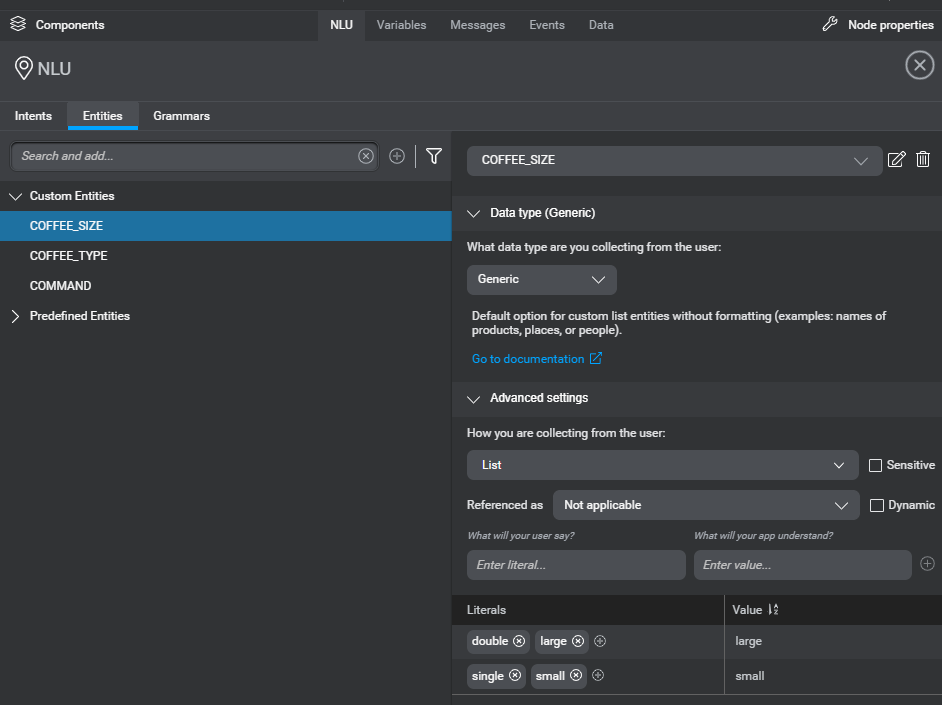The width and height of the screenshot is (942, 705).
Task: Remove the literal 'double' from large
Action: [517, 641]
